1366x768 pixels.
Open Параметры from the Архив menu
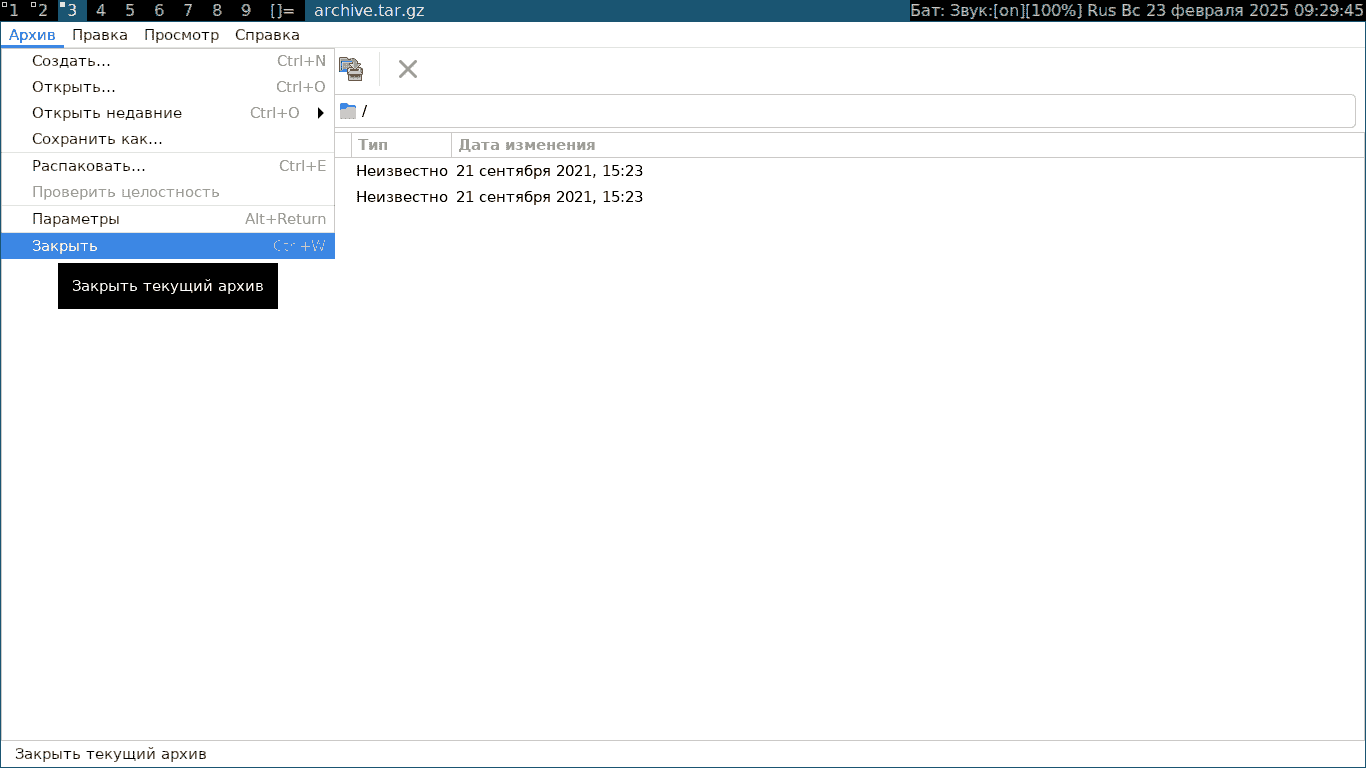click(76, 219)
